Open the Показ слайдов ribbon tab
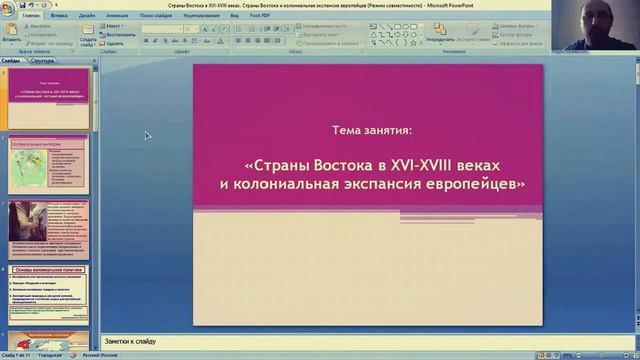This screenshot has height=360, width=640. (x=156, y=16)
